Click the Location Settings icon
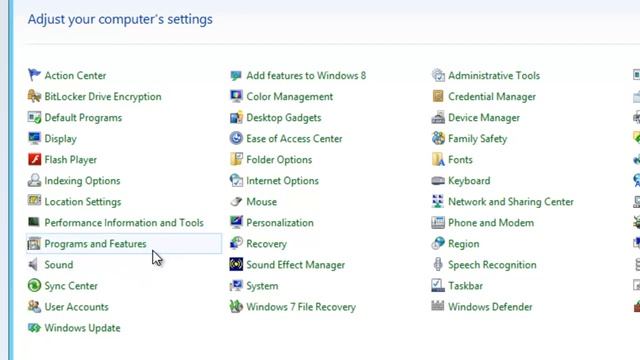Screen dimensions: 640x360 point(34,201)
